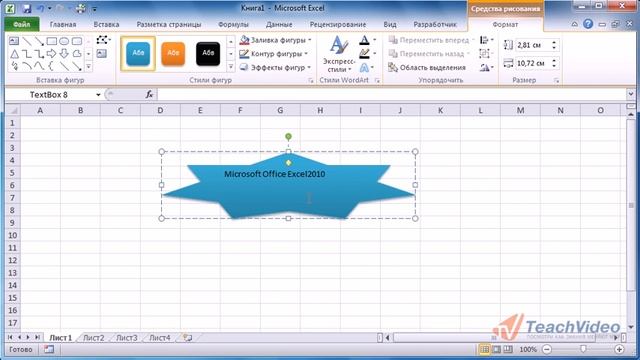640x360 pixels.
Task: Insert a new worksheet tab
Action: coord(188,338)
